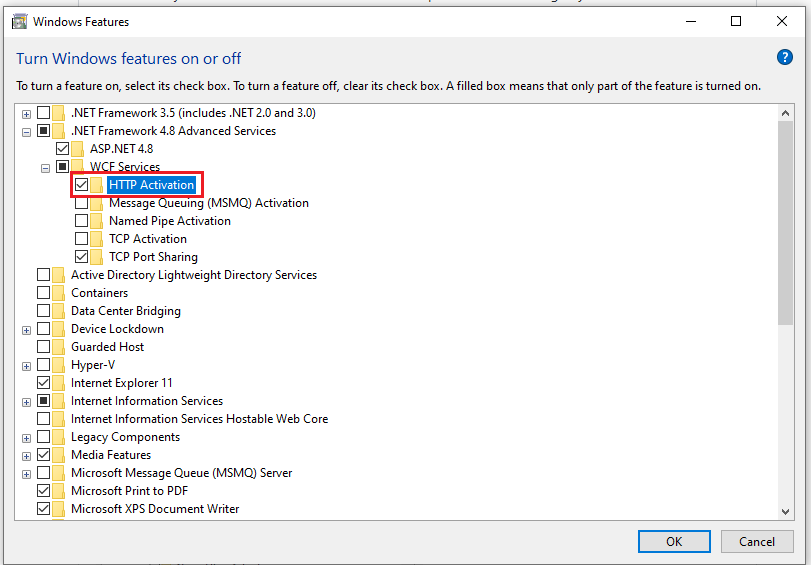The image size is (811, 565).
Task: Select 'TCP Activation' label text
Action: pyautogui.click(x=148, y=239)
